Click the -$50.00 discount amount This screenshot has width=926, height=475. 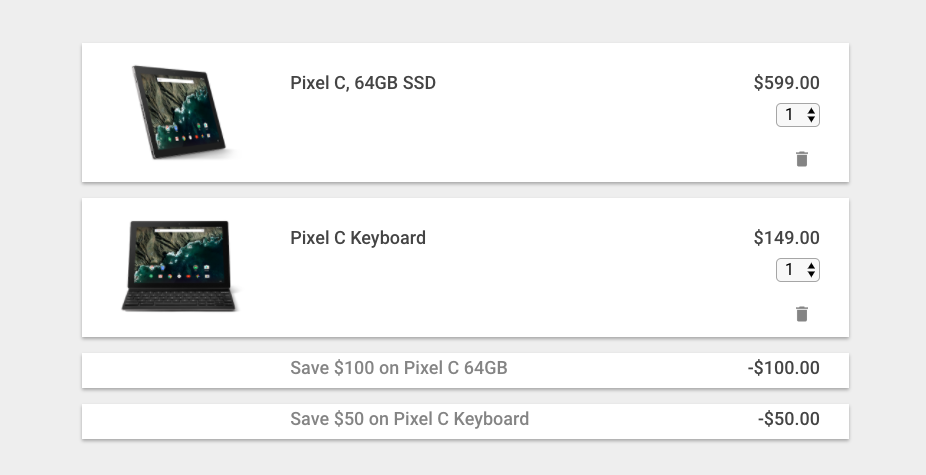788,419
